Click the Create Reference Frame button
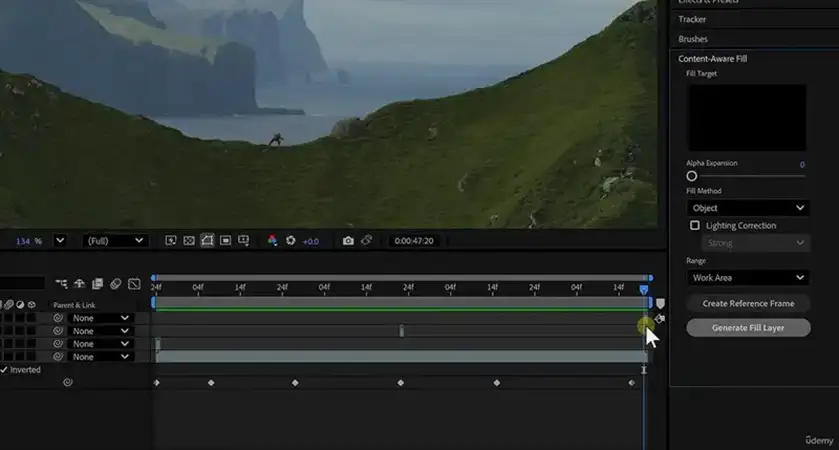Viewport: 839px width, 450px height. pos(748,303)
